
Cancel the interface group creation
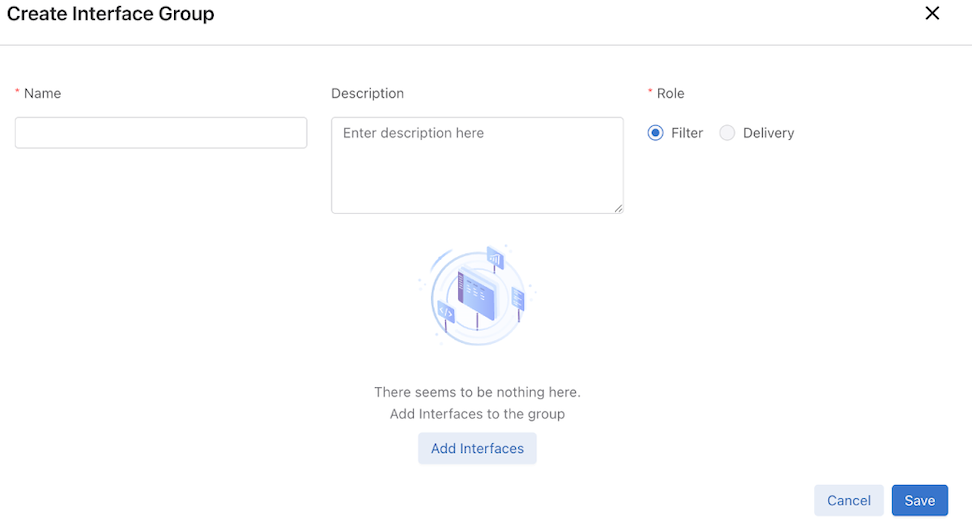(848, 500)
